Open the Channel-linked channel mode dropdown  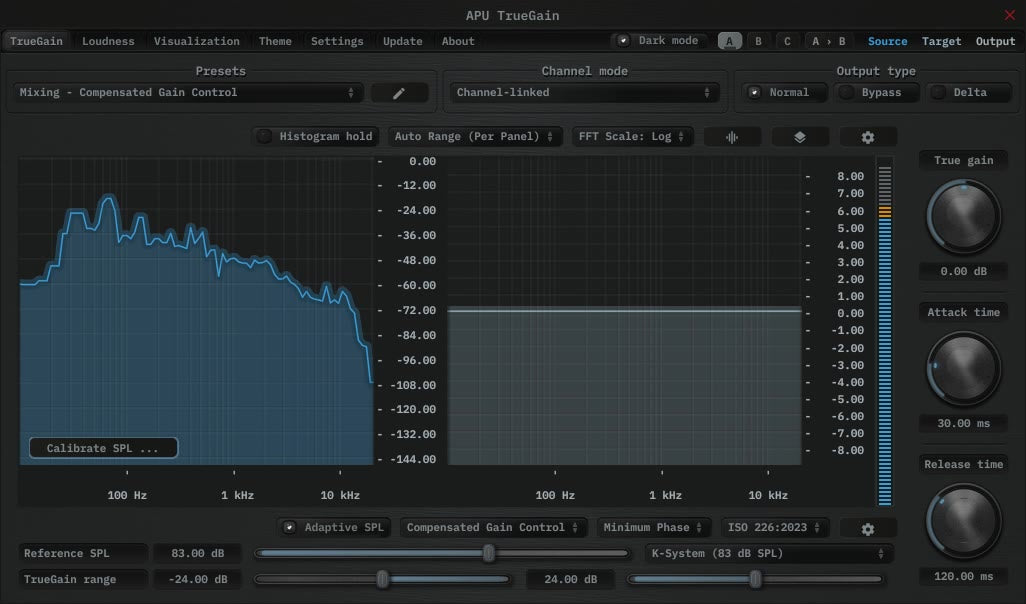(x=584, y=92)
